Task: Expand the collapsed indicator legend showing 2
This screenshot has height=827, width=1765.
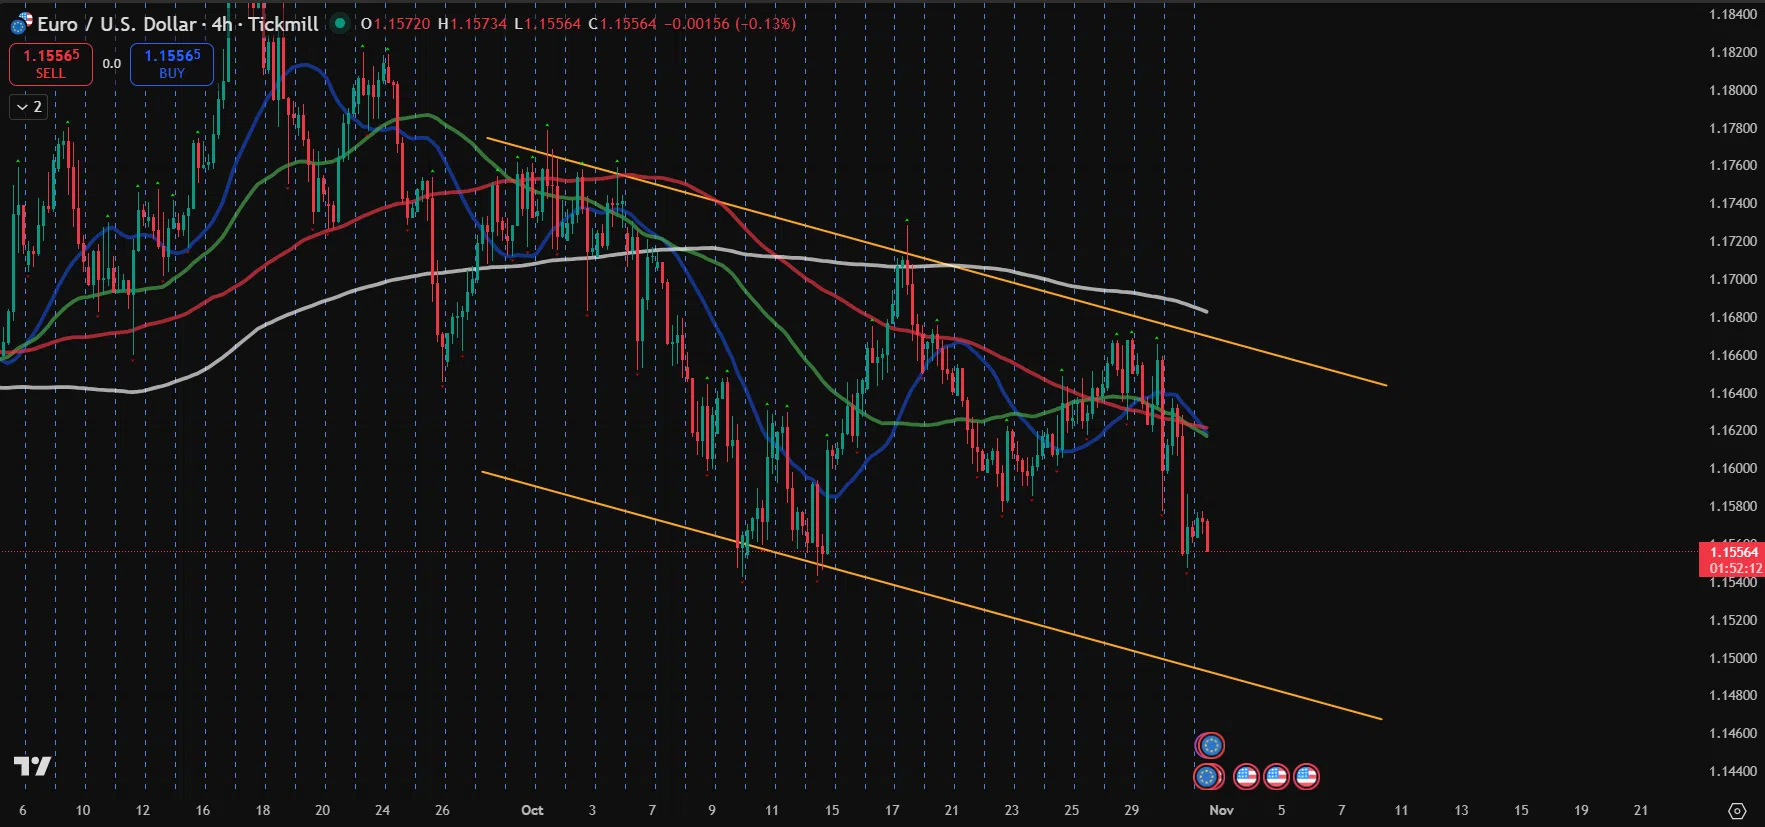Action: (x=29, y=106)
